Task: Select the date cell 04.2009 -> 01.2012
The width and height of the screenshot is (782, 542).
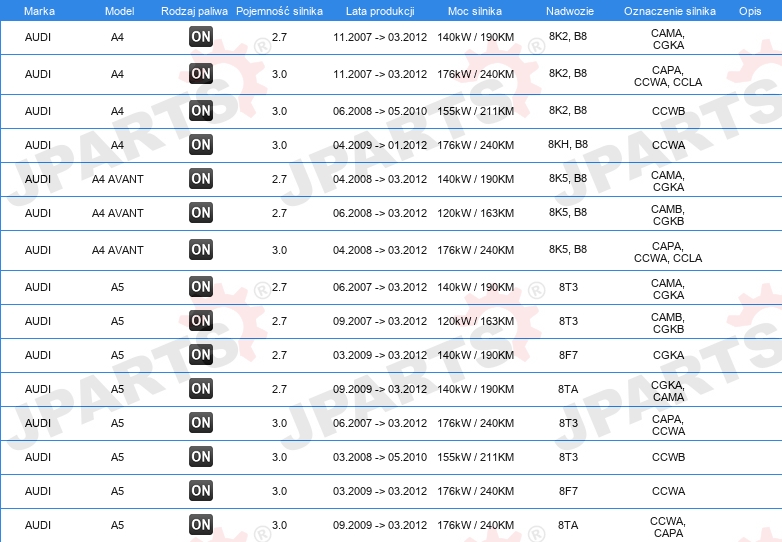Action: [x=380, y=145]
